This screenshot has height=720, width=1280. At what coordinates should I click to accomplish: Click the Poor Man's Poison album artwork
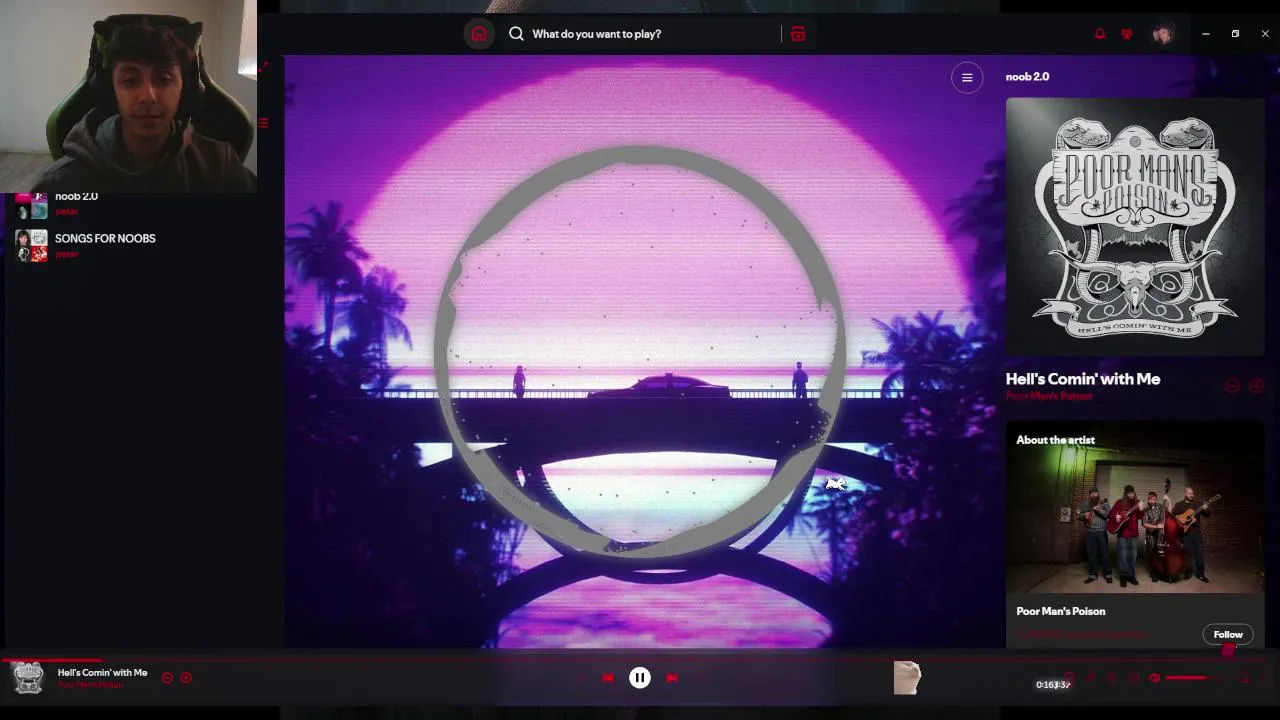pos(1135,227)
